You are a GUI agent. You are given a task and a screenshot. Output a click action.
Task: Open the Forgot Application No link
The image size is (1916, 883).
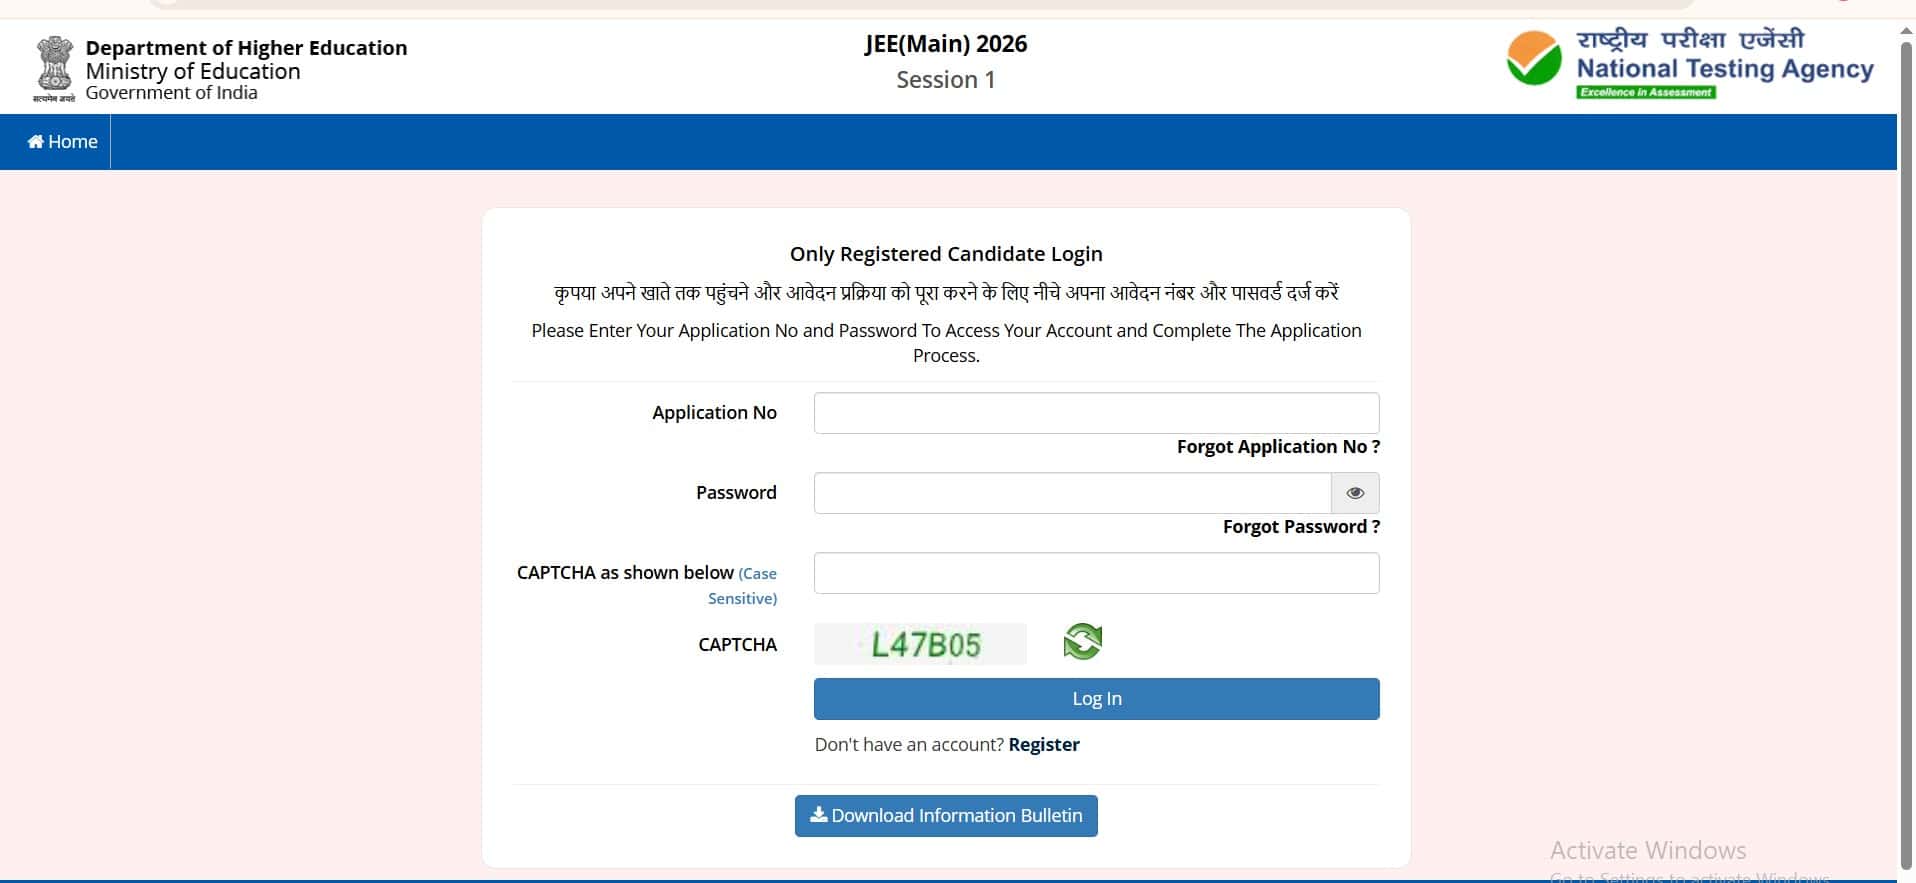(1278, 447)
